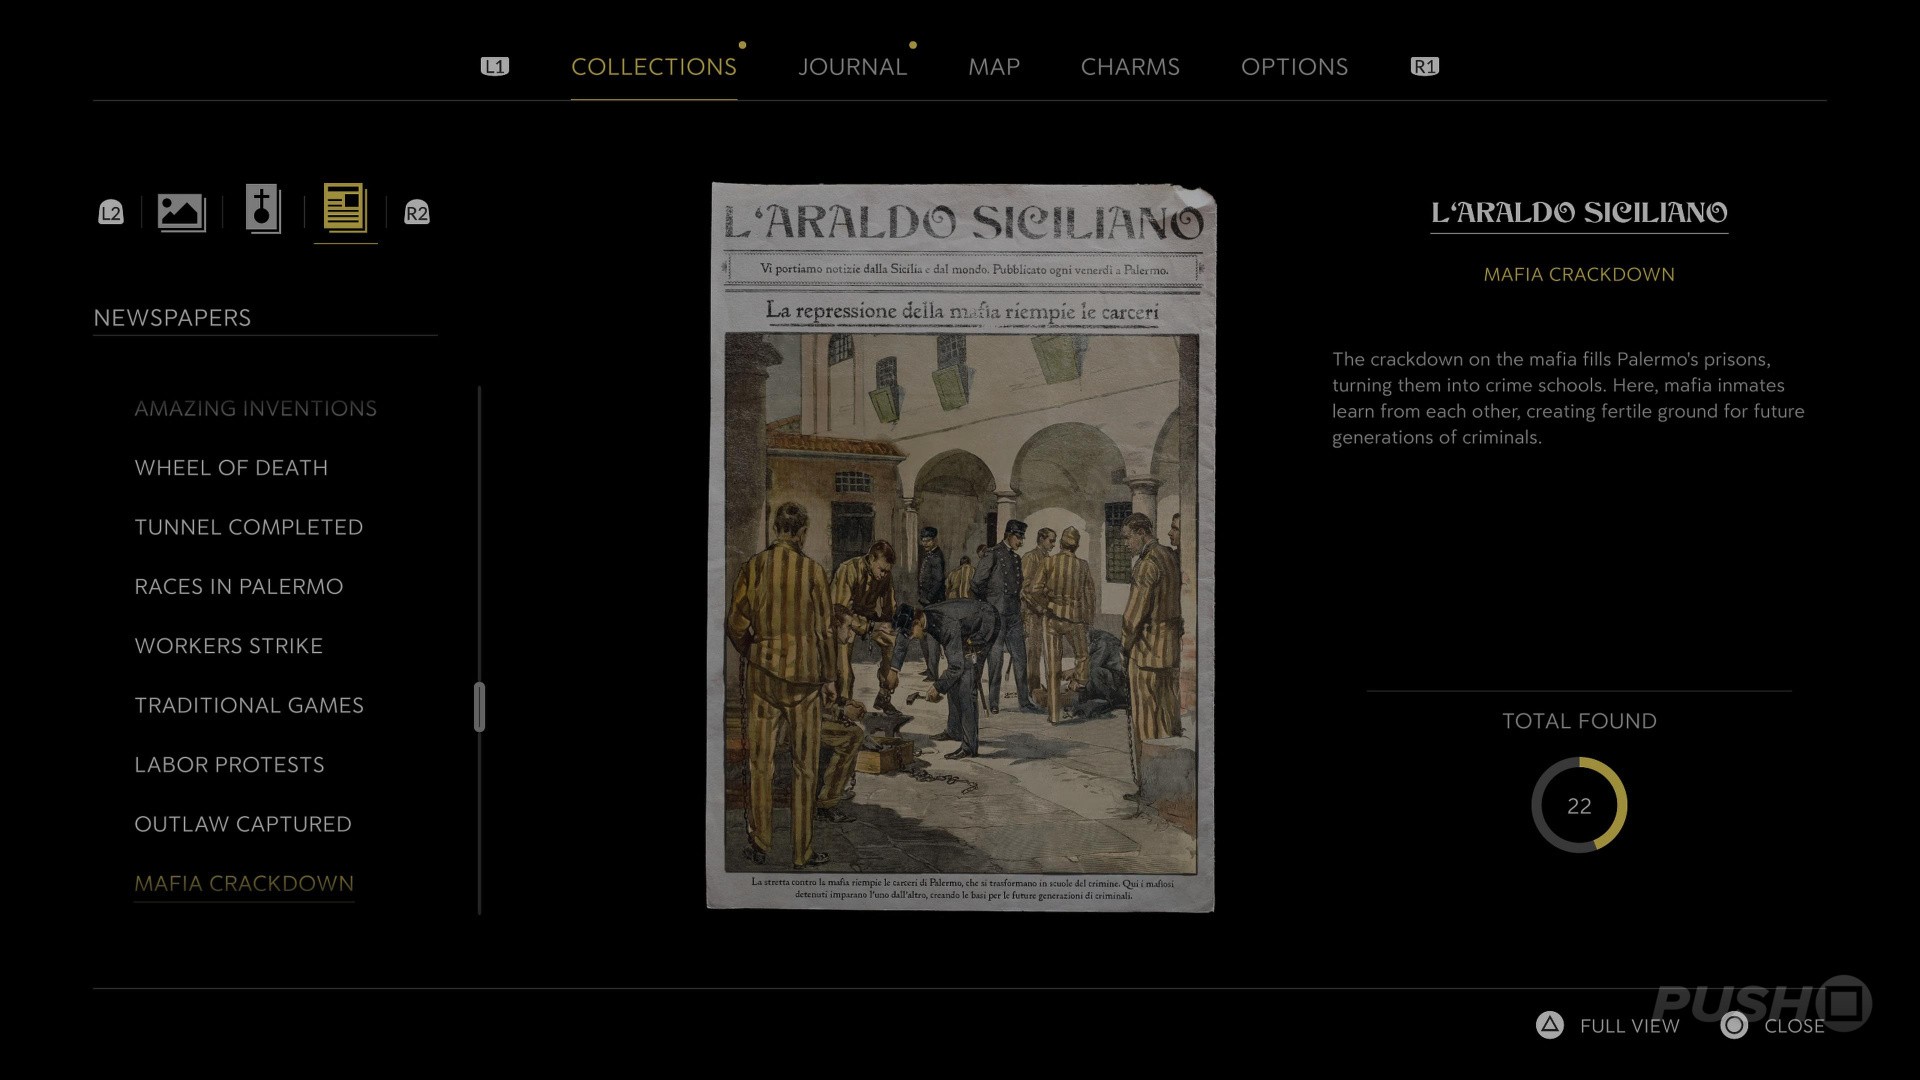The image size is (1920, 1080).
Task: Click the L'Araldo Siciliano newspaper image
Action: 961,547
